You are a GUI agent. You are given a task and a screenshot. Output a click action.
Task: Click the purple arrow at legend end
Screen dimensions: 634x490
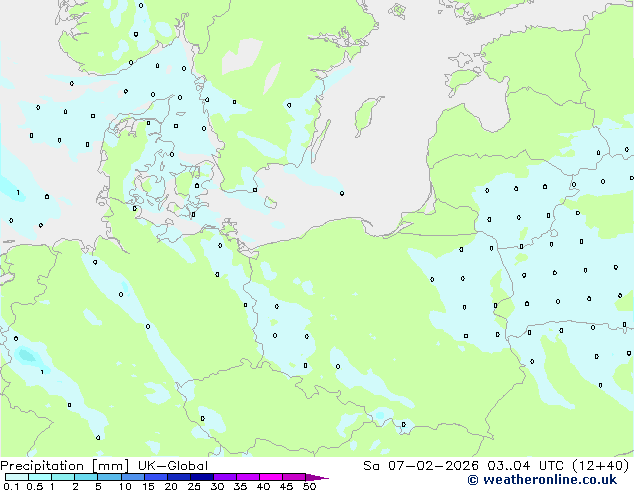317,477
